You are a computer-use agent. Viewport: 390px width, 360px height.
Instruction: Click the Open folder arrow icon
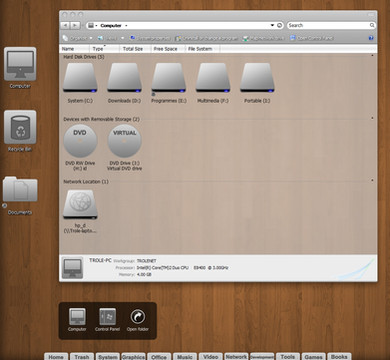coord(137,317)
